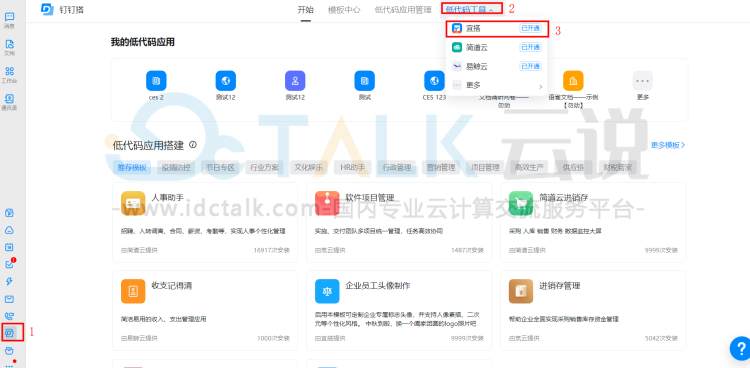The width and height of the screenshot is (750, 368).
Task: Click the 收支记得清 template icon
Action: [x=133, y=291]
